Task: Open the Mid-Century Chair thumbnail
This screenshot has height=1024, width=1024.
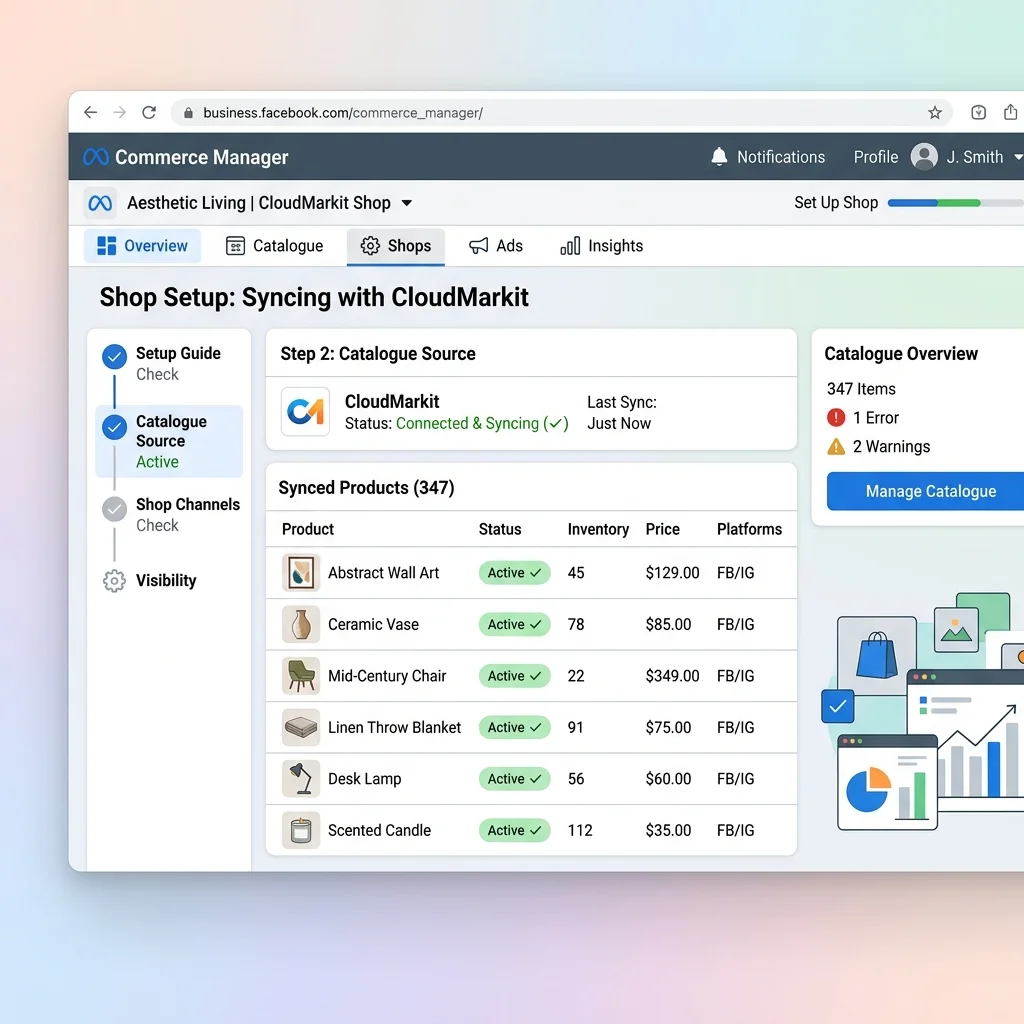Action: pyautogui.click(x=301, y=676)
